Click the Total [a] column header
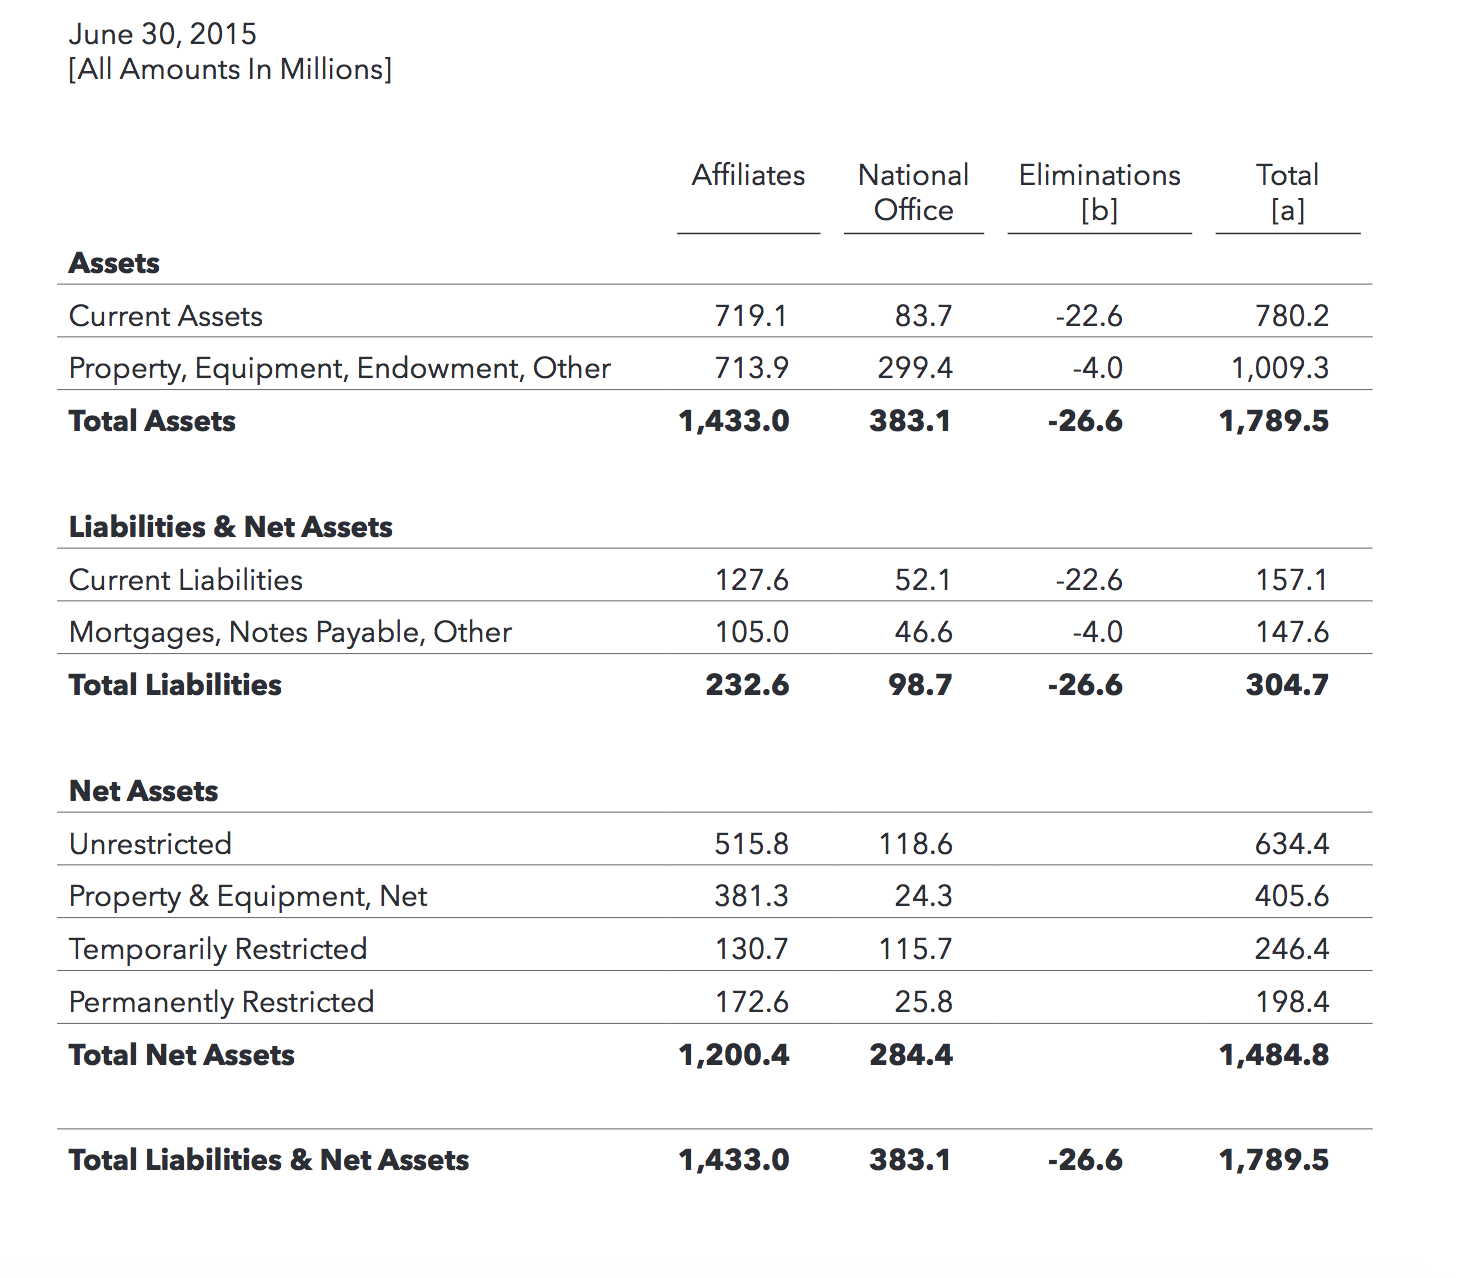The image size is (1478, 1278). pos(1287,192)
